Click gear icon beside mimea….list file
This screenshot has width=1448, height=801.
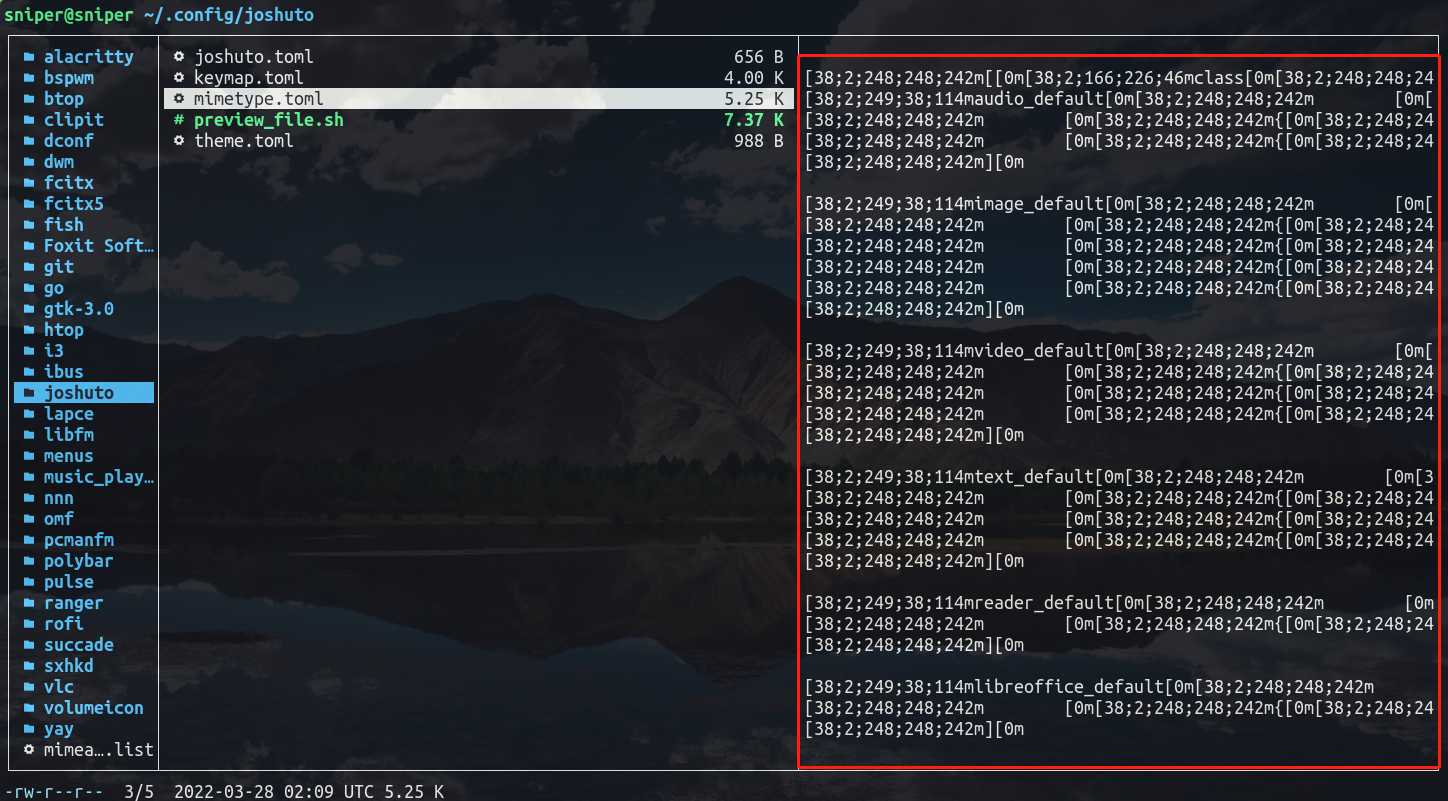(x=29, y=750)
